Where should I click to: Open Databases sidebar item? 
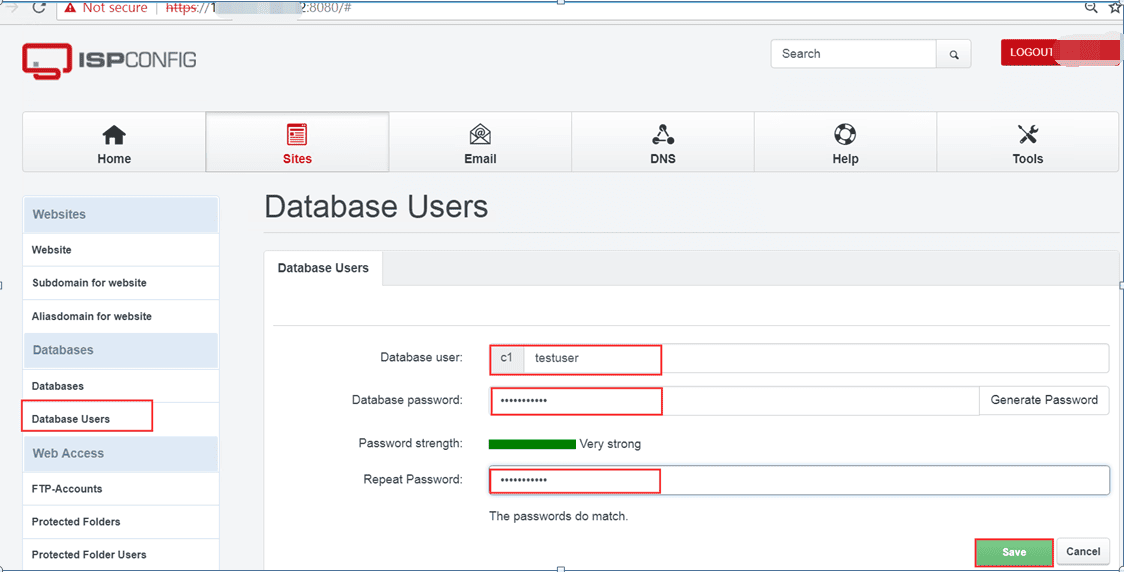pos(120,386)
